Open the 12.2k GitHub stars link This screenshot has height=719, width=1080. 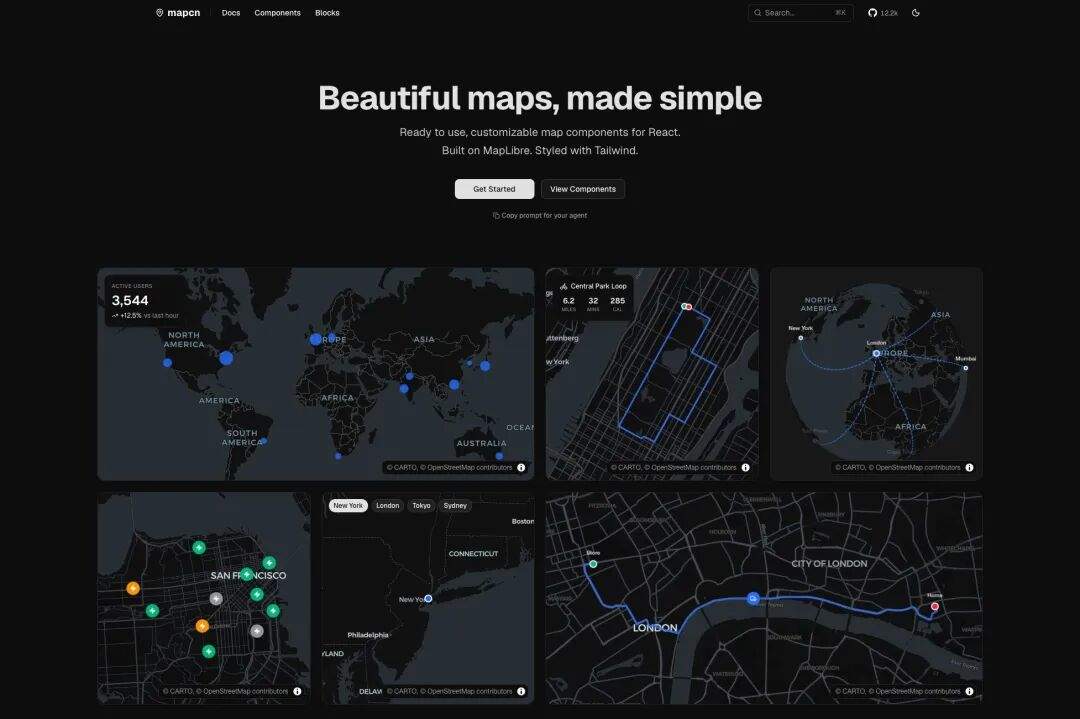point(883,13)
